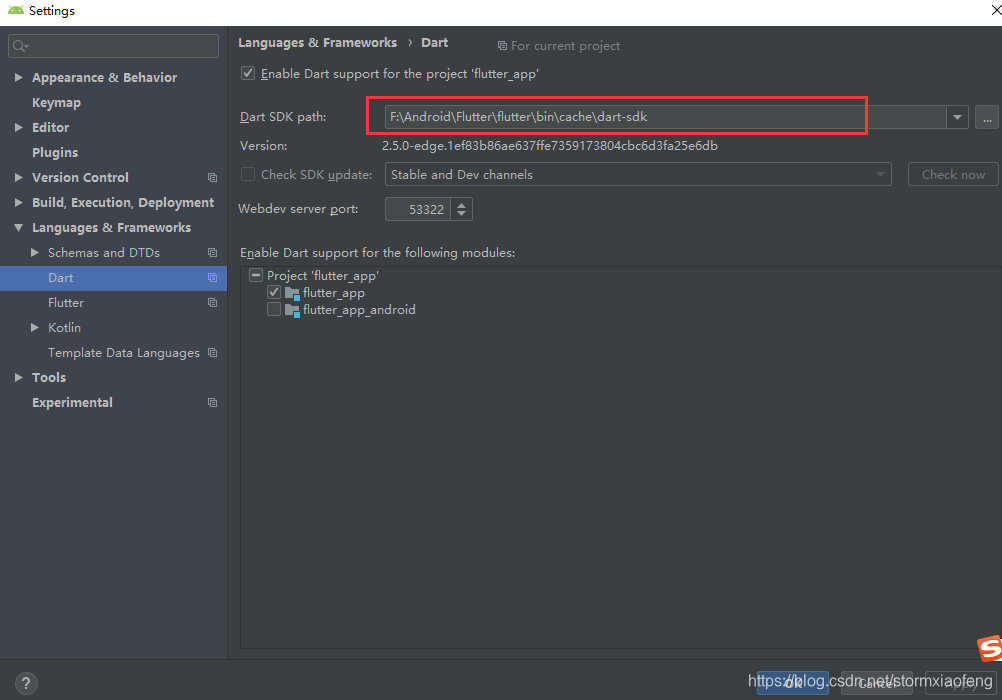Click the OK button

[793, 683]
